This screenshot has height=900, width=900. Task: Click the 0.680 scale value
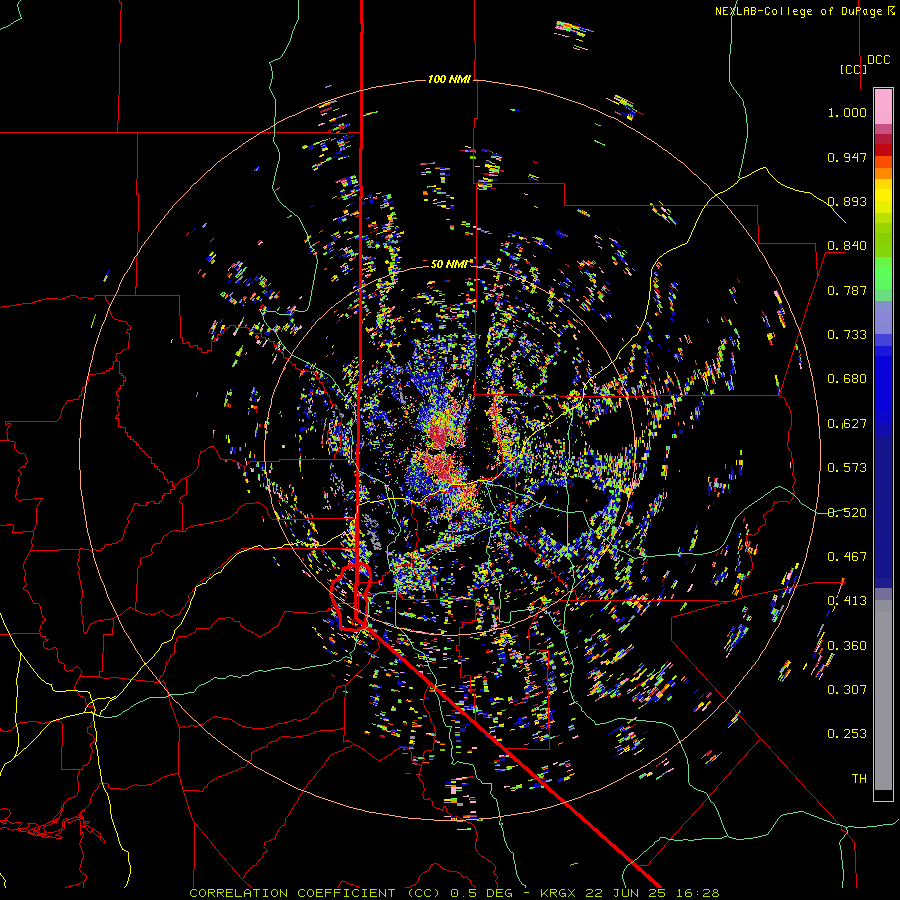click(x=847, y=379)
